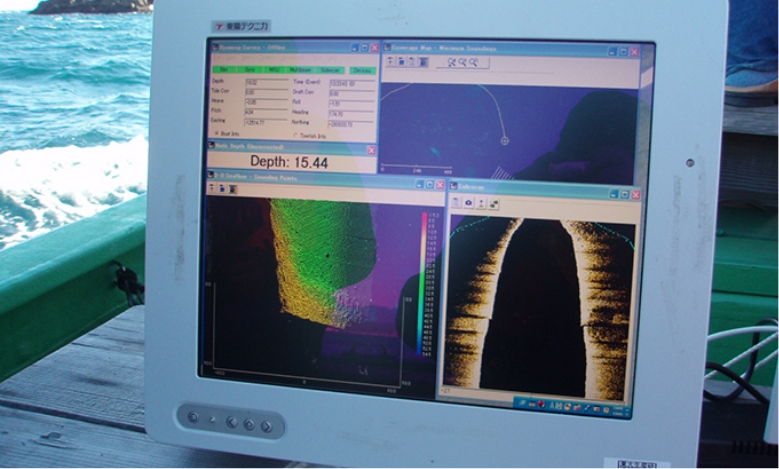
Task: Select the Boat Info radio button
Action: (x=218, y=133)
